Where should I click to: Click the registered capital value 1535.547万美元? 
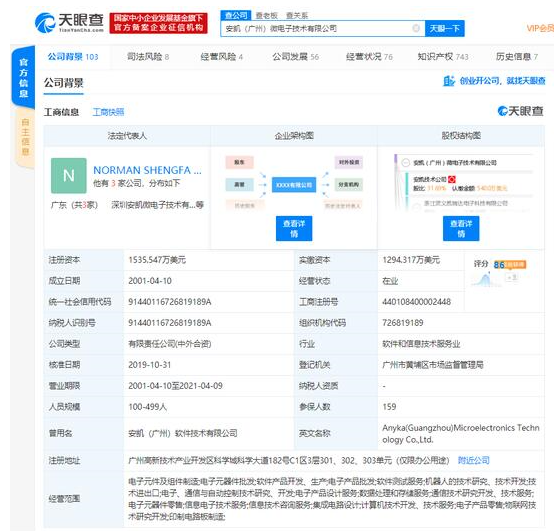(157, 260)
